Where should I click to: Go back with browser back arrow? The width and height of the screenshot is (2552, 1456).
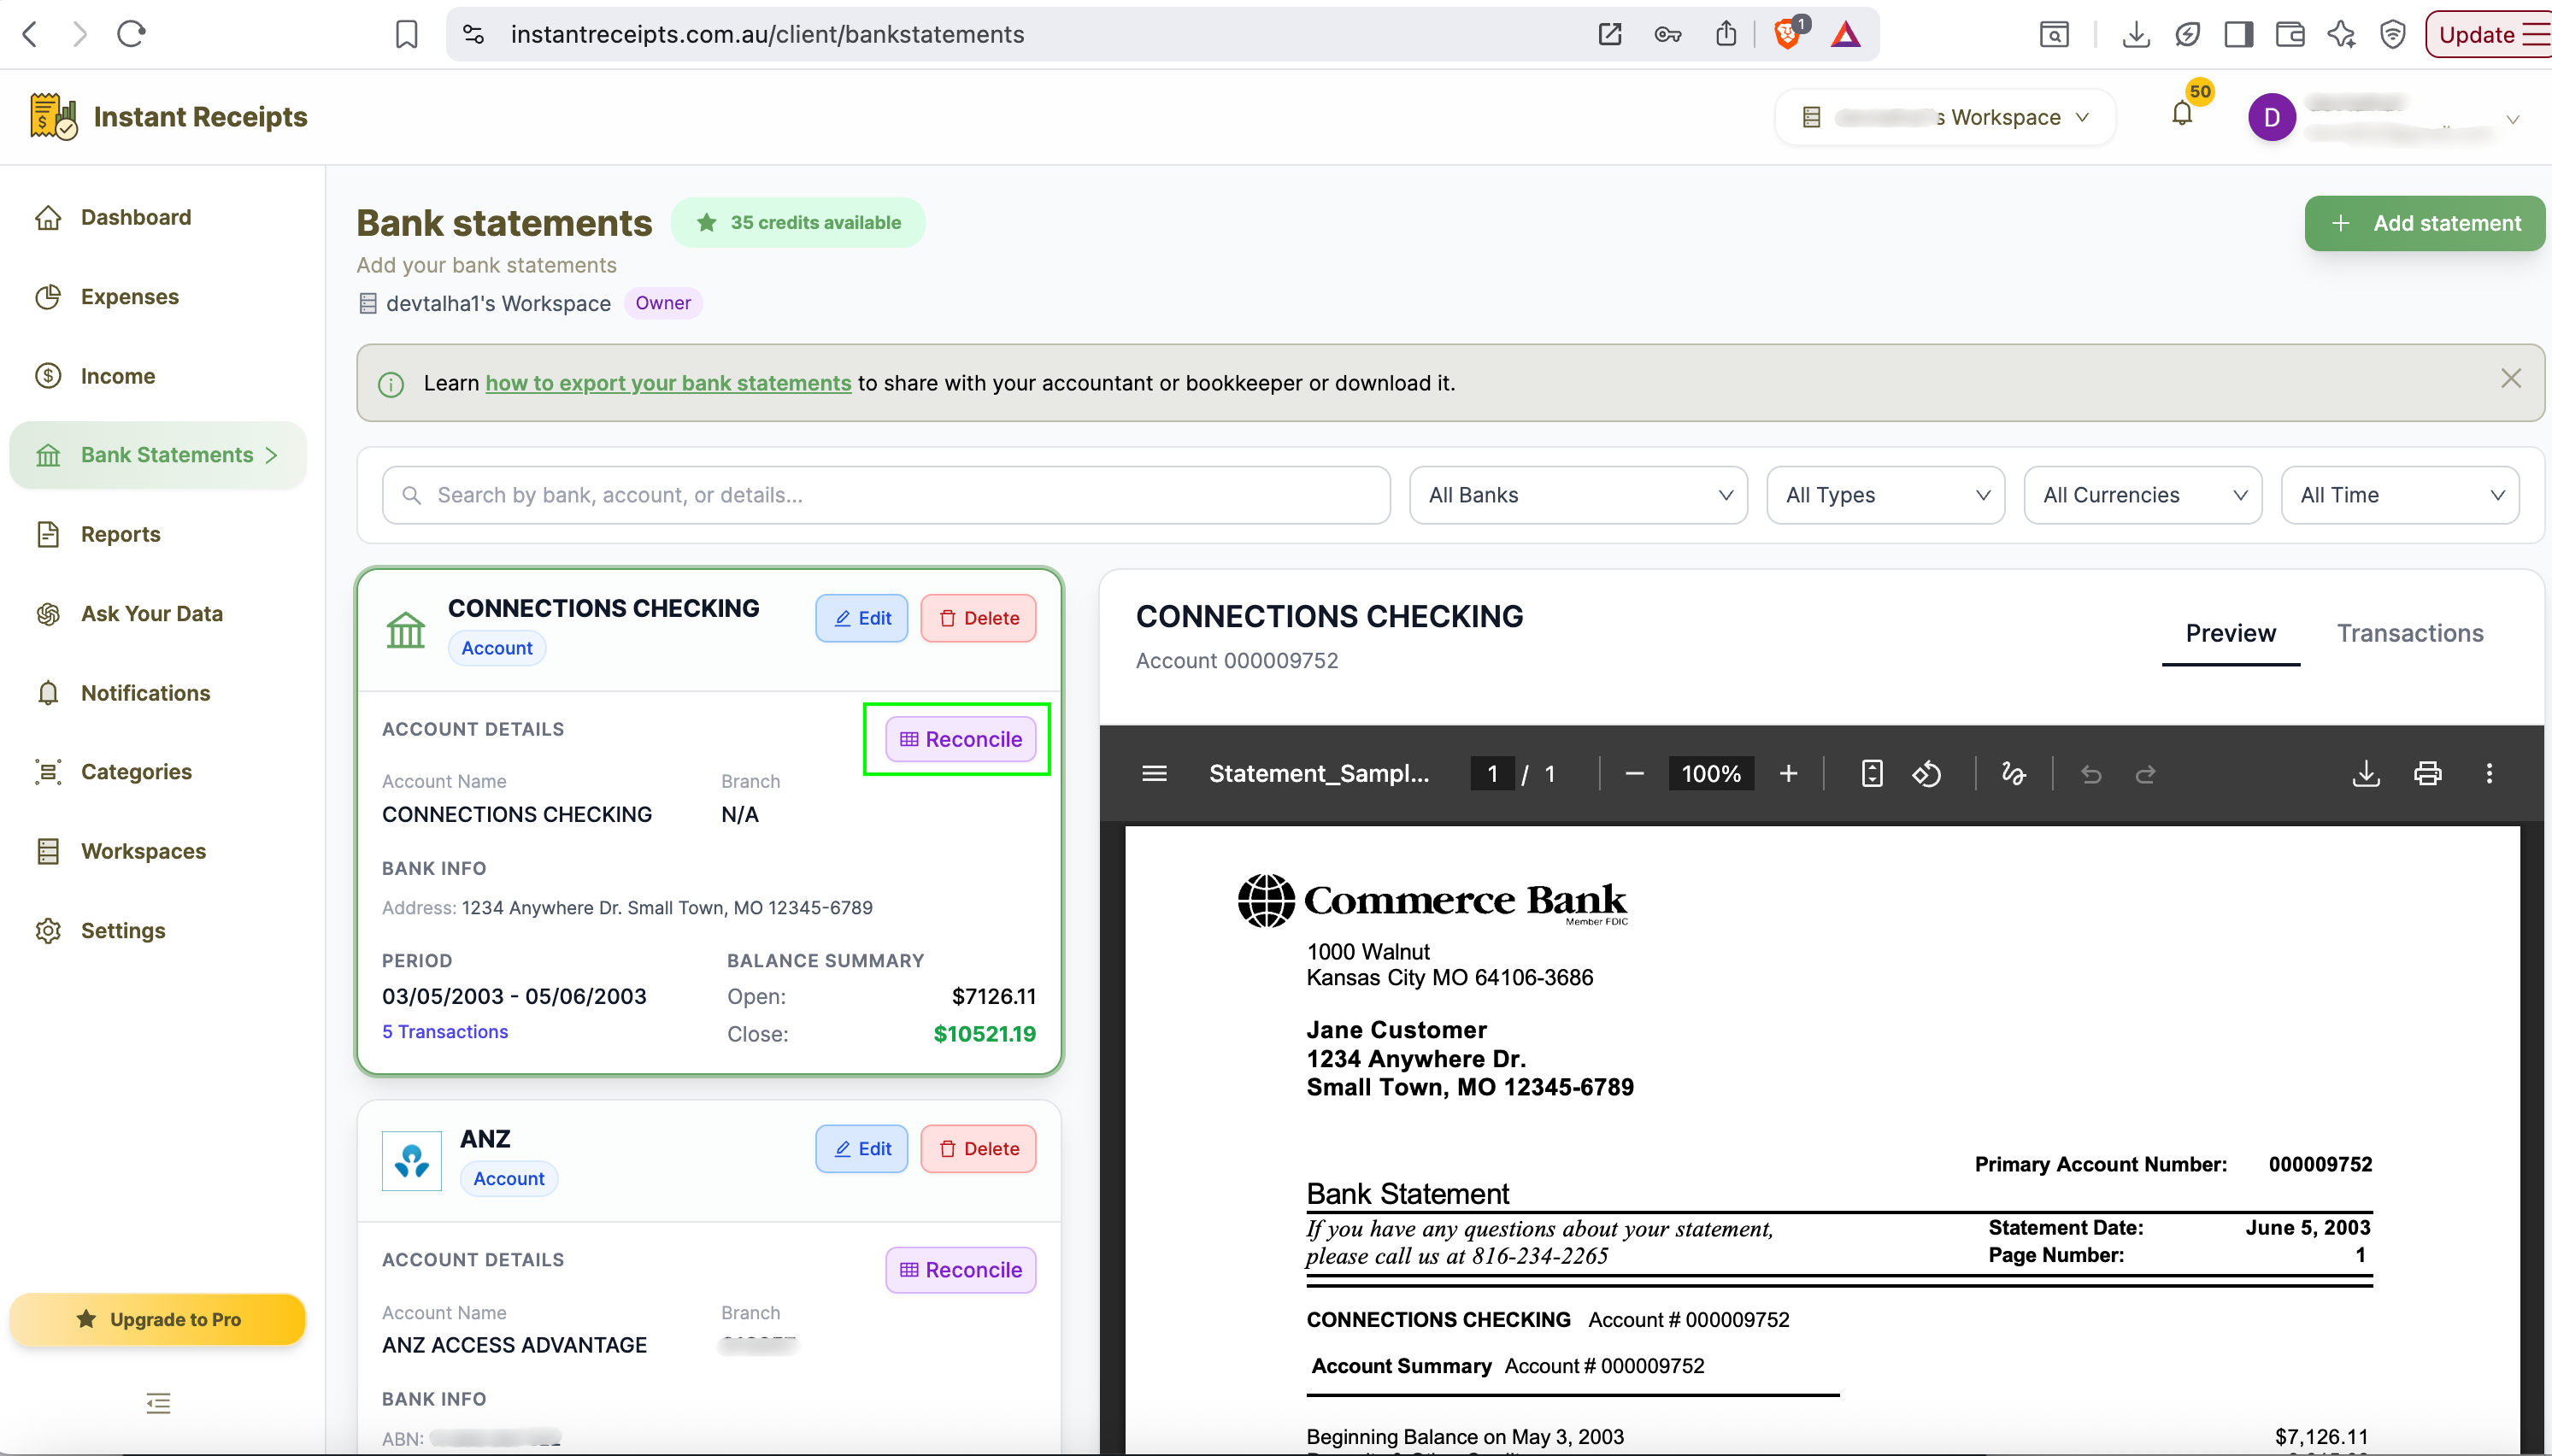point(30,34)
